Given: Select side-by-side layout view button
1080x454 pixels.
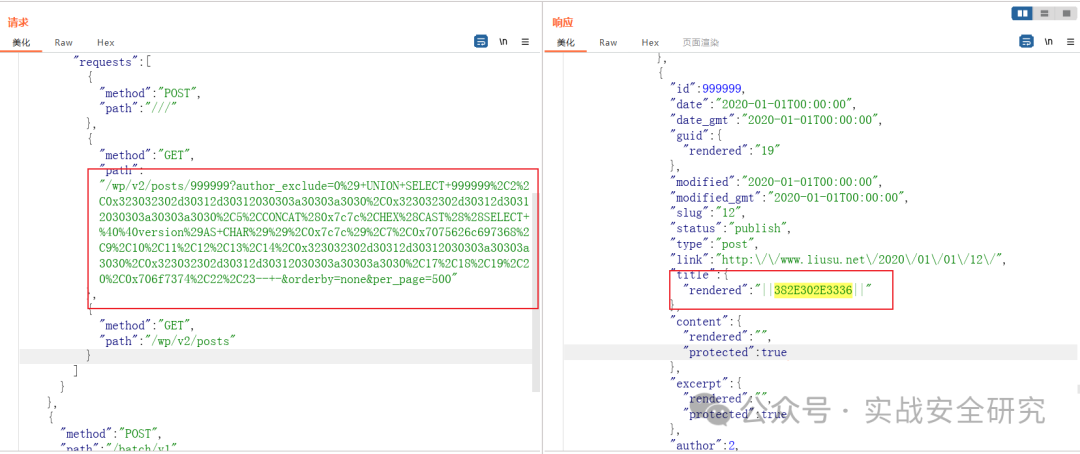Looking at the screenshot, I should (x=1021, y=13).
